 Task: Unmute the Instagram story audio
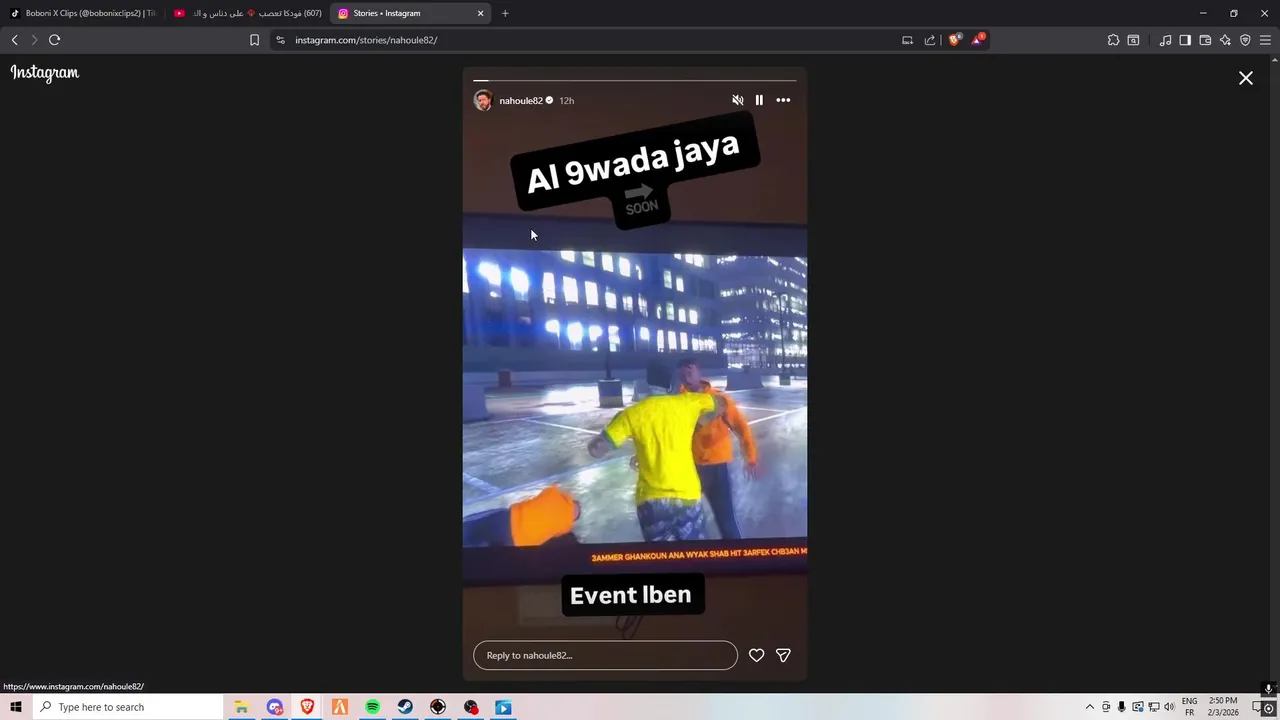tap(738, 100)
